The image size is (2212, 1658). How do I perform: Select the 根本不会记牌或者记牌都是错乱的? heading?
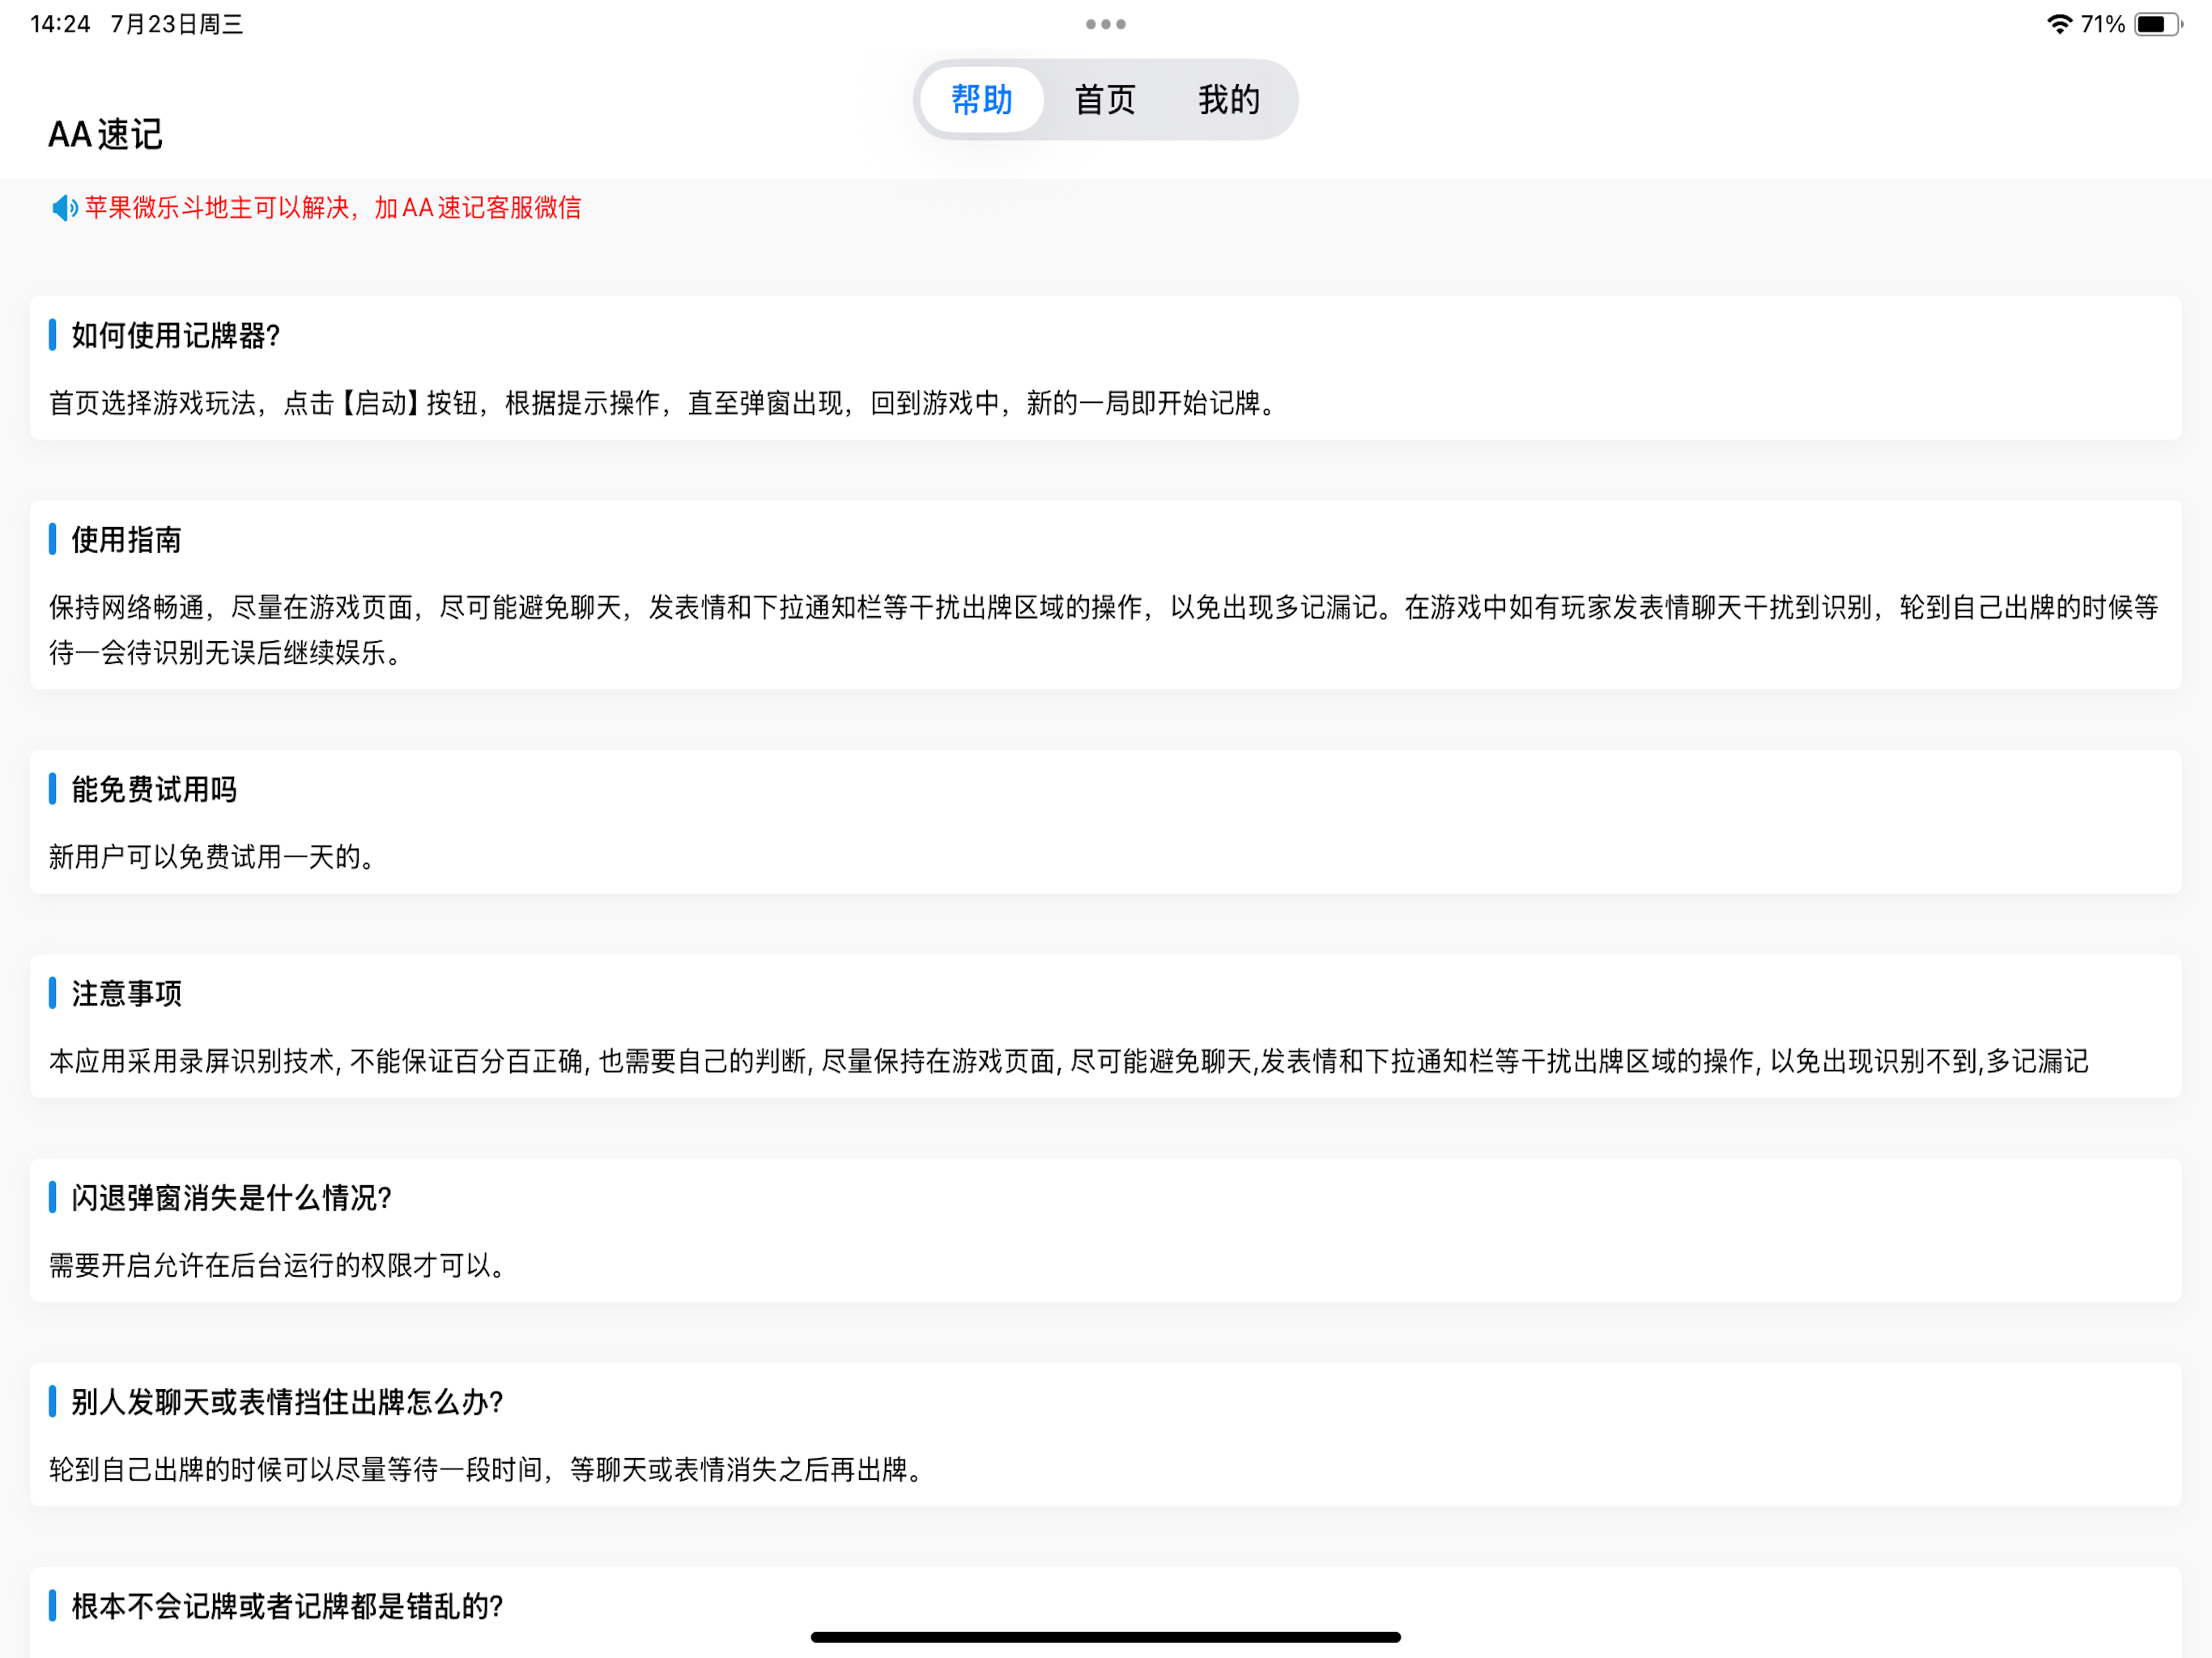pyautogui.click(x=287, y=1606)
